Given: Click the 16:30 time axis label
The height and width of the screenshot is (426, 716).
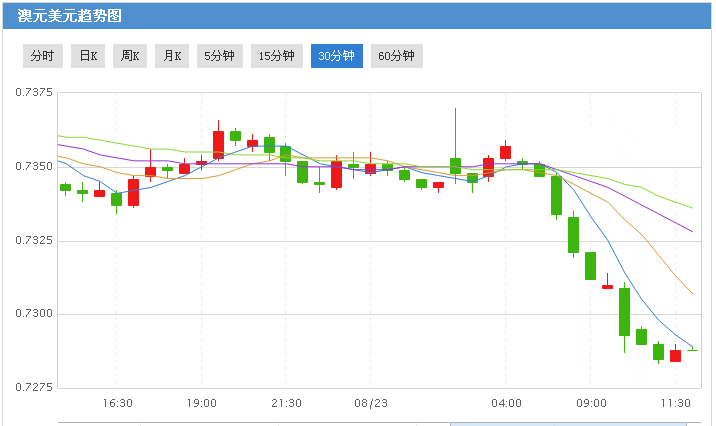Looking at the screenshot, I should 118,403.
